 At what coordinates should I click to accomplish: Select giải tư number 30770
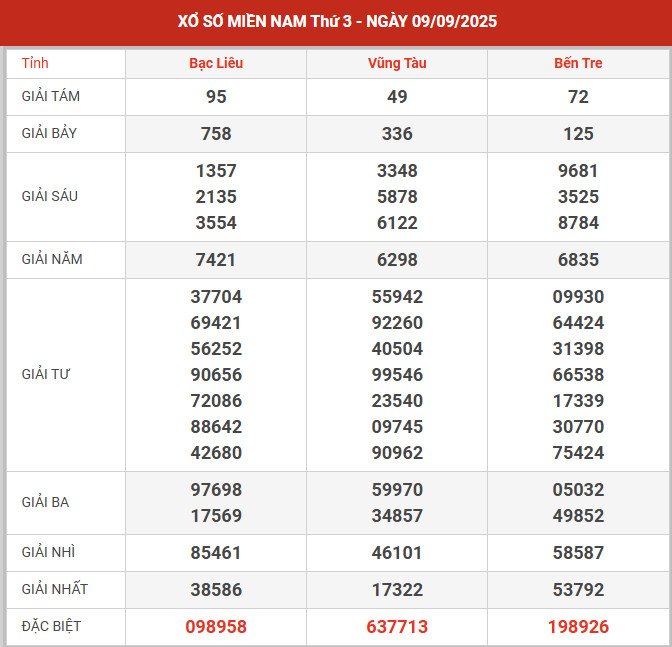pyautogui.click(x=578, y=427)
